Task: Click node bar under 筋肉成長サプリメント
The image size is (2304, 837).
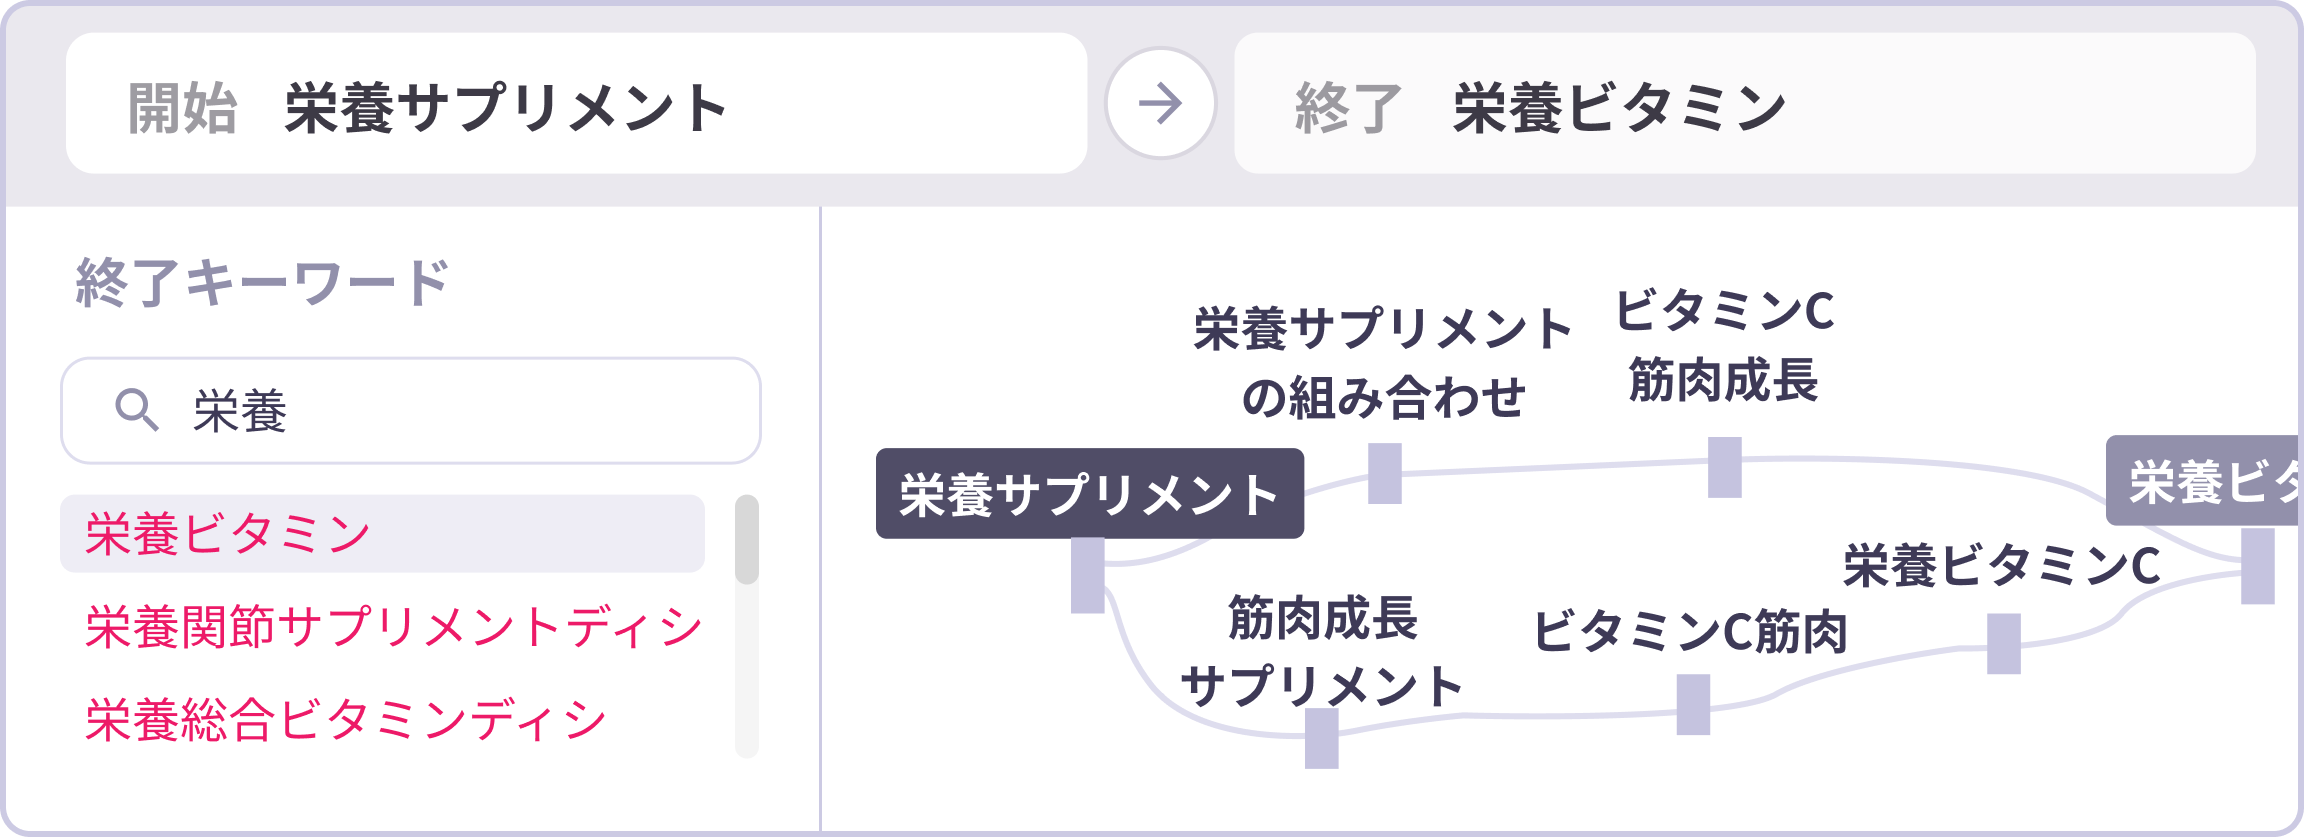Action: pyautogui.click(x=1322, y=738)
